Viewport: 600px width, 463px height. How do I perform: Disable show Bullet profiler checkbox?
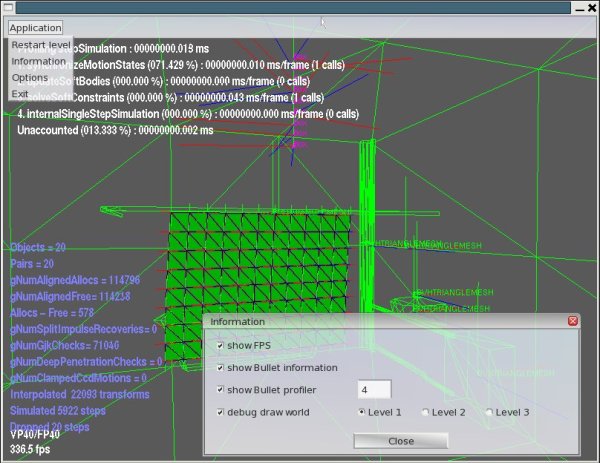(220, 390)
